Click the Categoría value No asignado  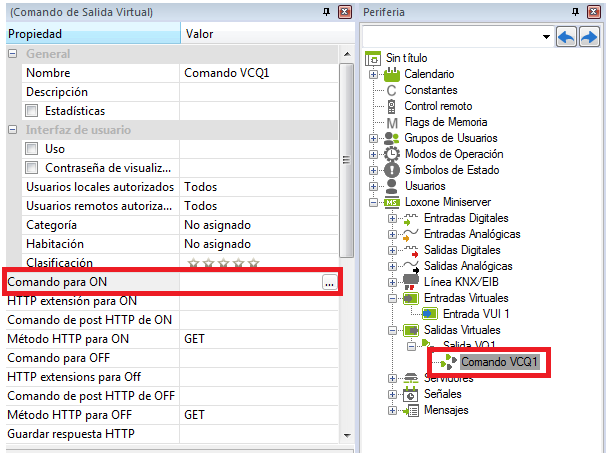coord(259,225)
